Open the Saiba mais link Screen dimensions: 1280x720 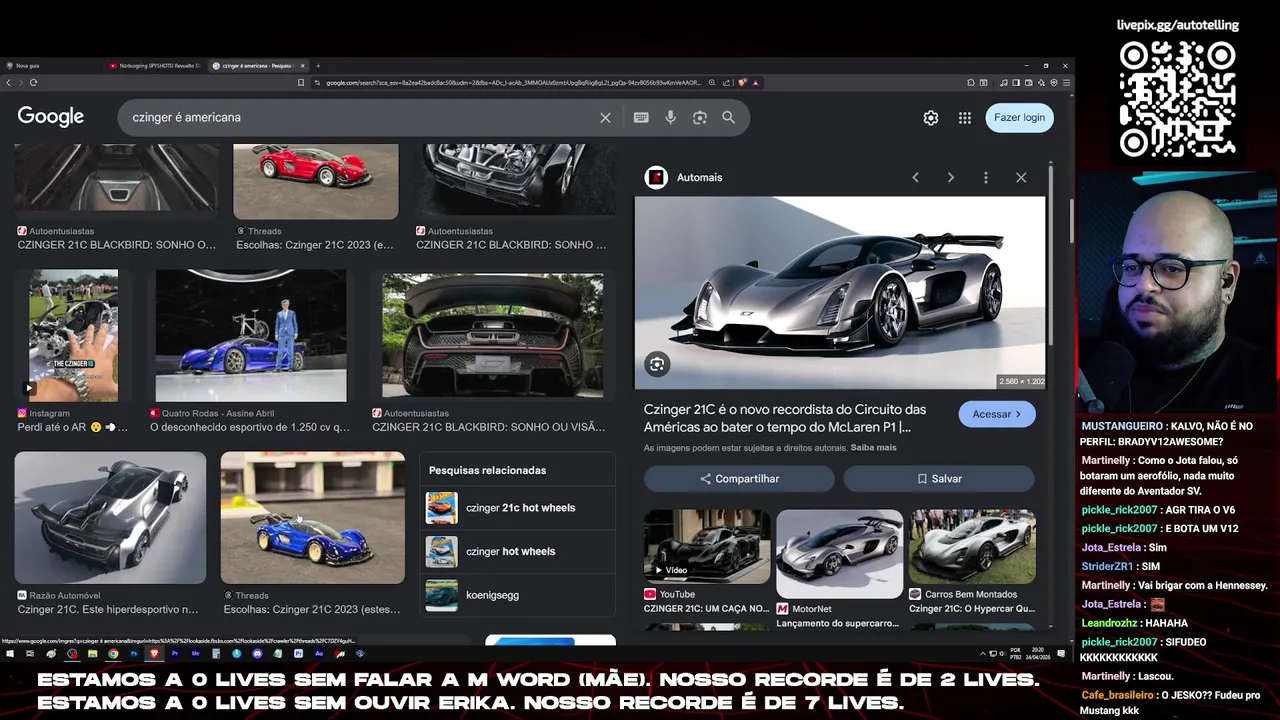pos(873,448)
